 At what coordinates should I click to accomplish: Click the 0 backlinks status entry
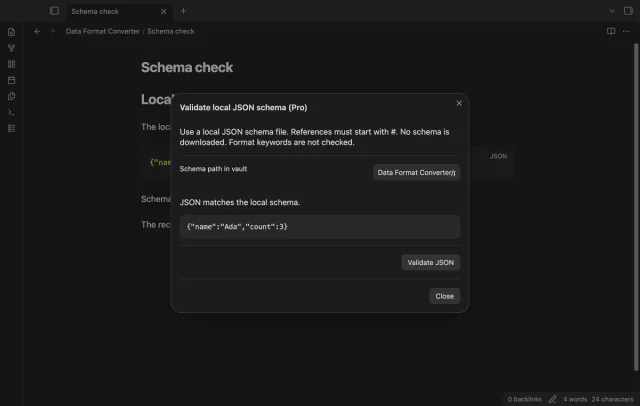point(524,399)
